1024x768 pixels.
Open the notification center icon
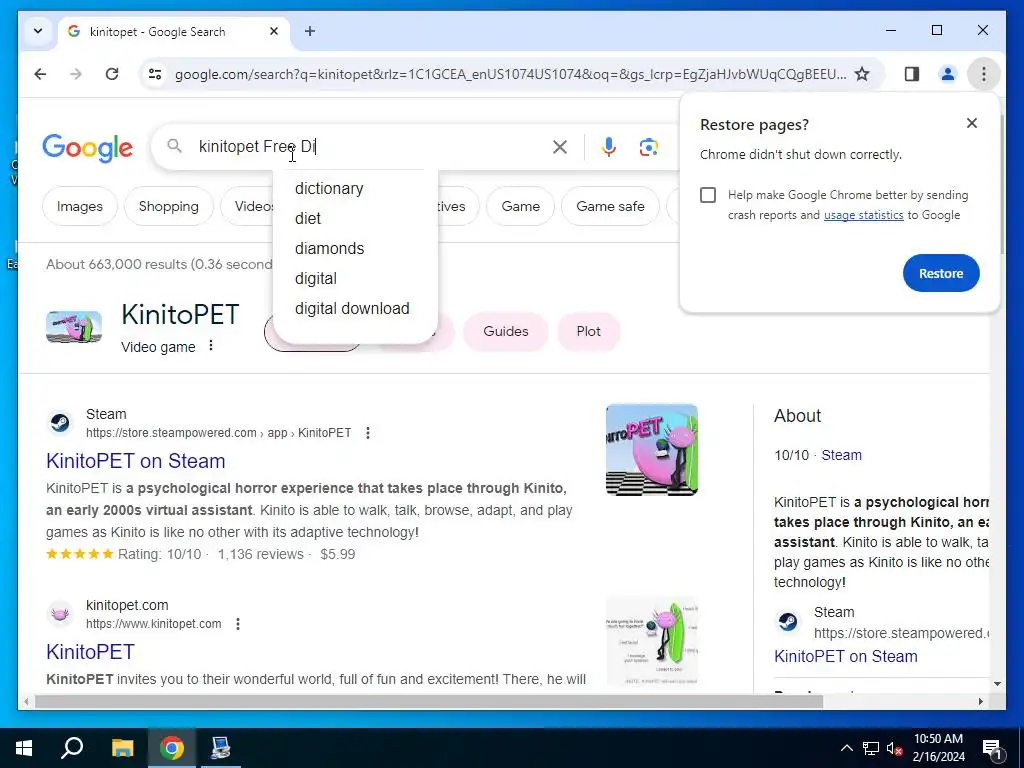tap(992, 749)
